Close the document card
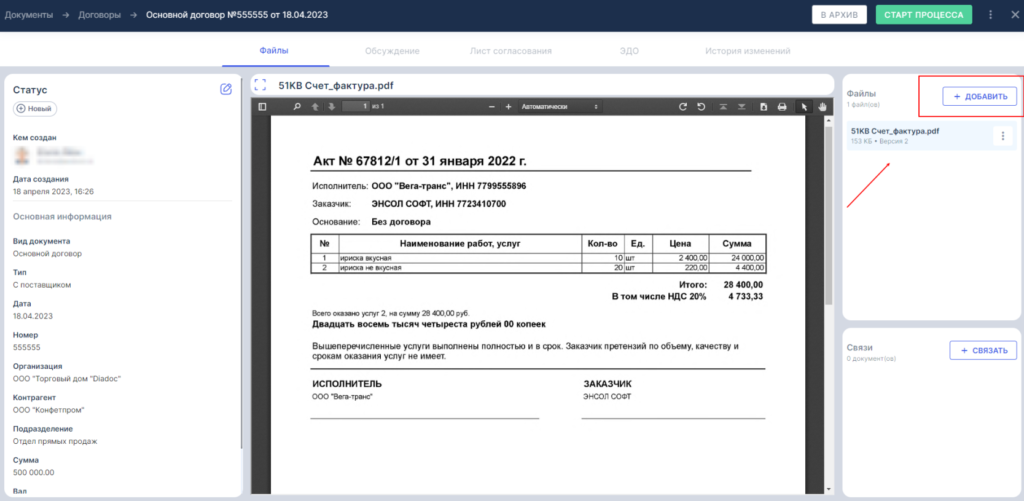The height and width of the screenshot is (501, 1024). click(x=1014, y=14)
